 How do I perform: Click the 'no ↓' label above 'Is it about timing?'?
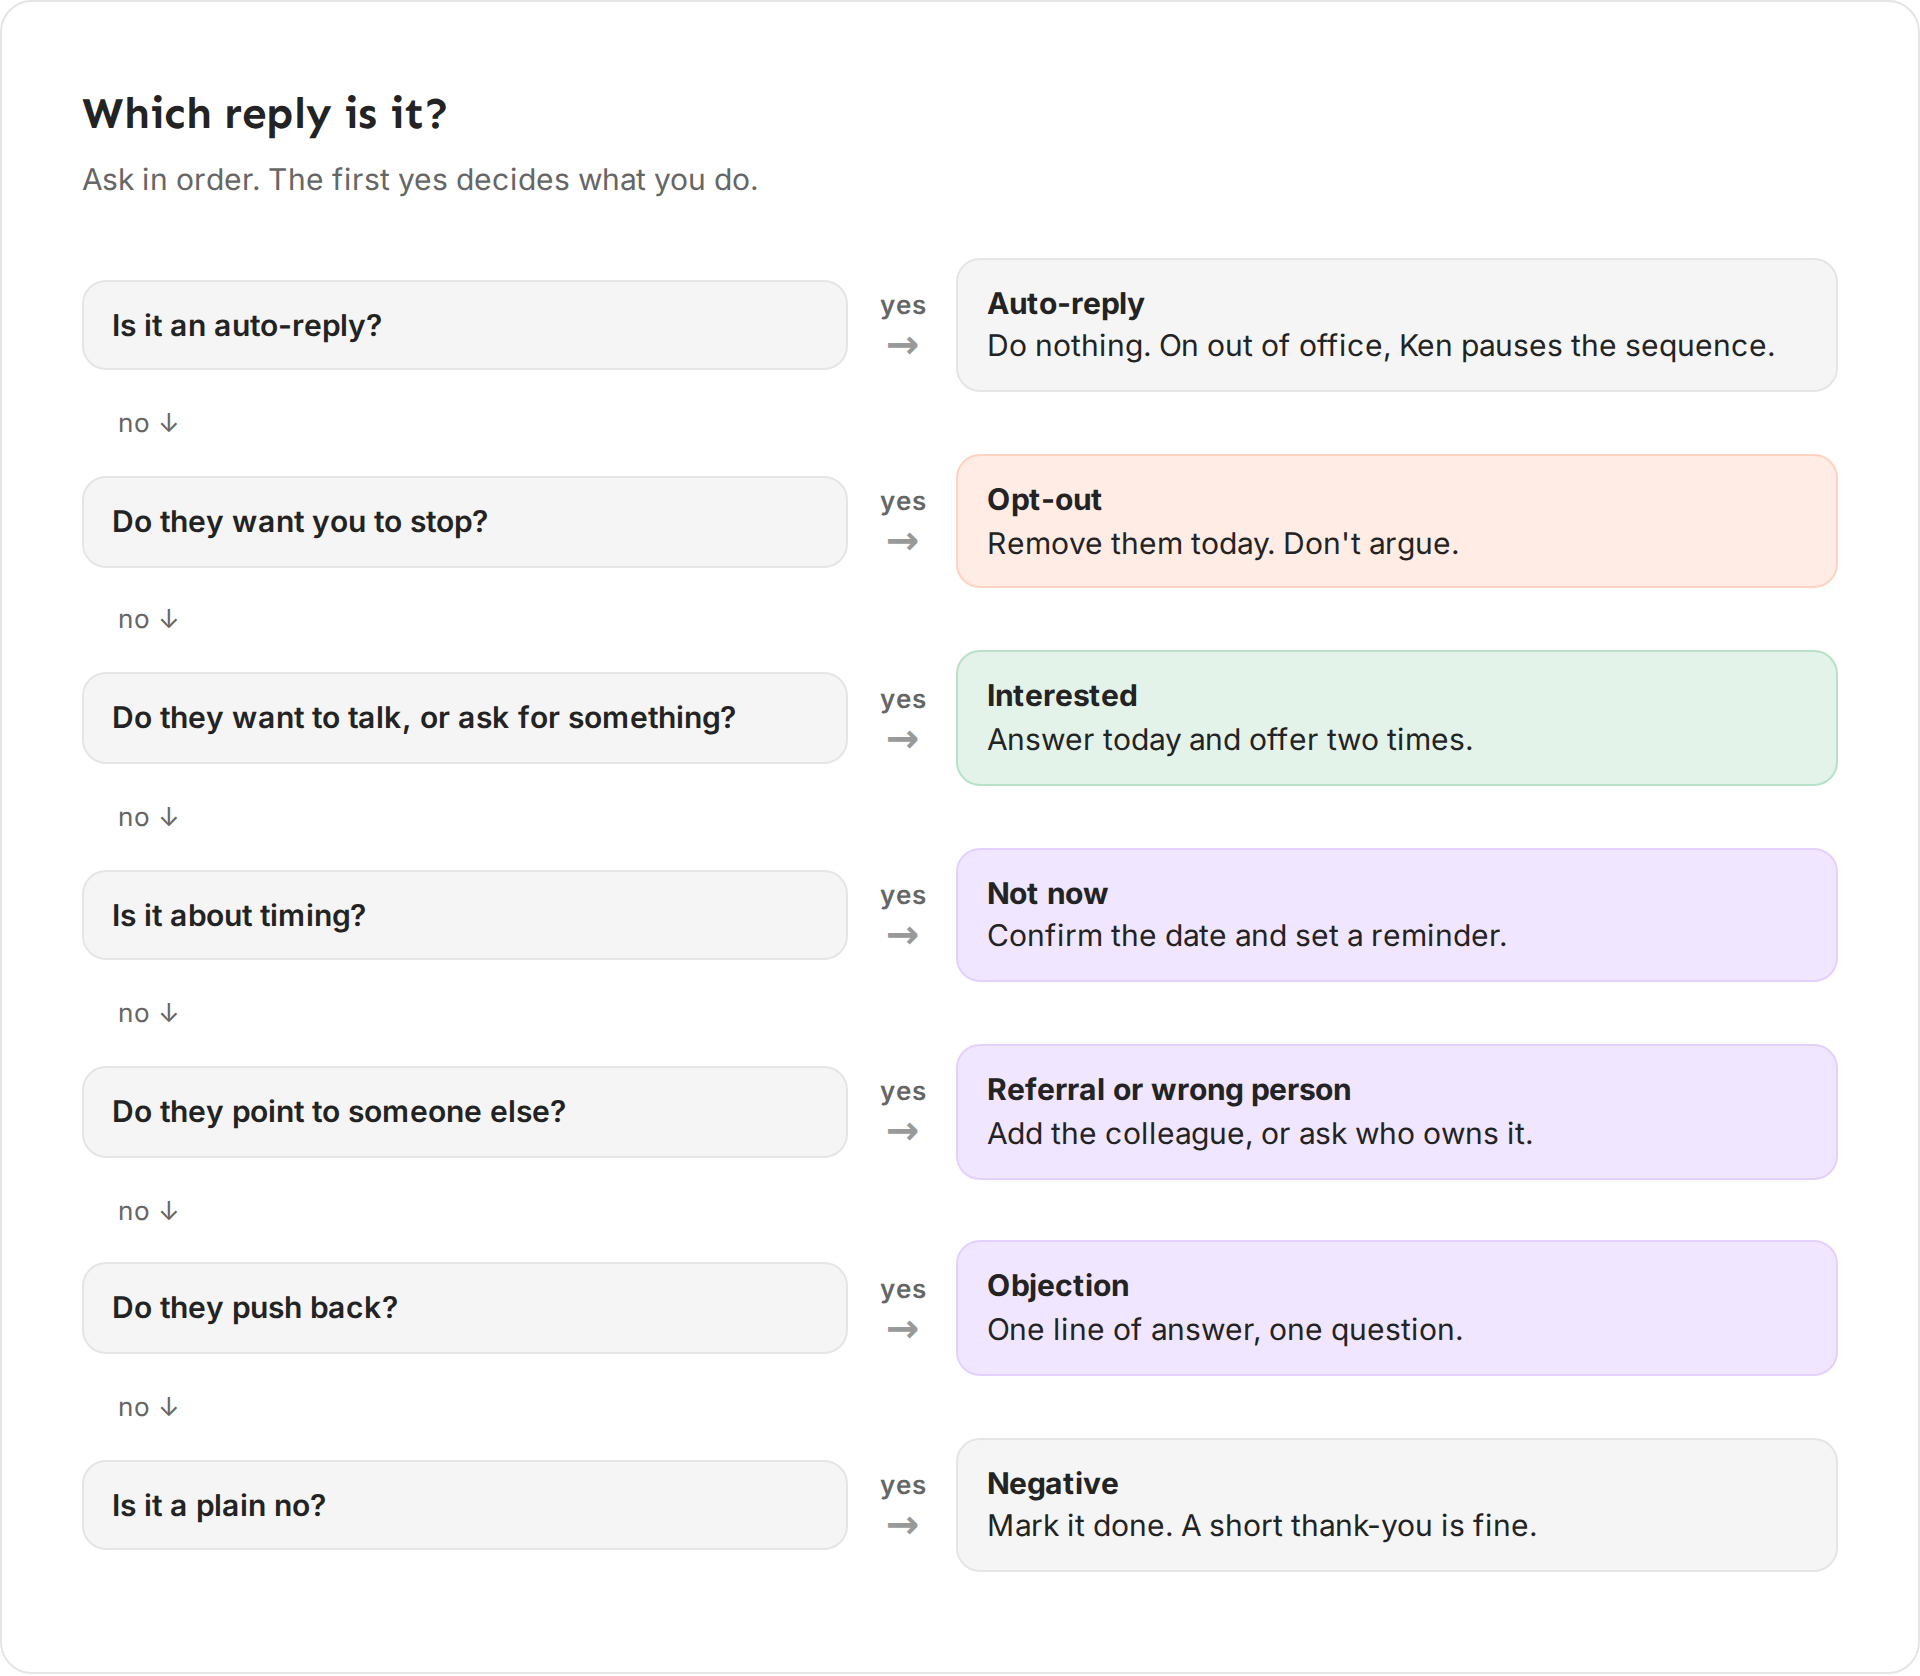coord(148,817)
